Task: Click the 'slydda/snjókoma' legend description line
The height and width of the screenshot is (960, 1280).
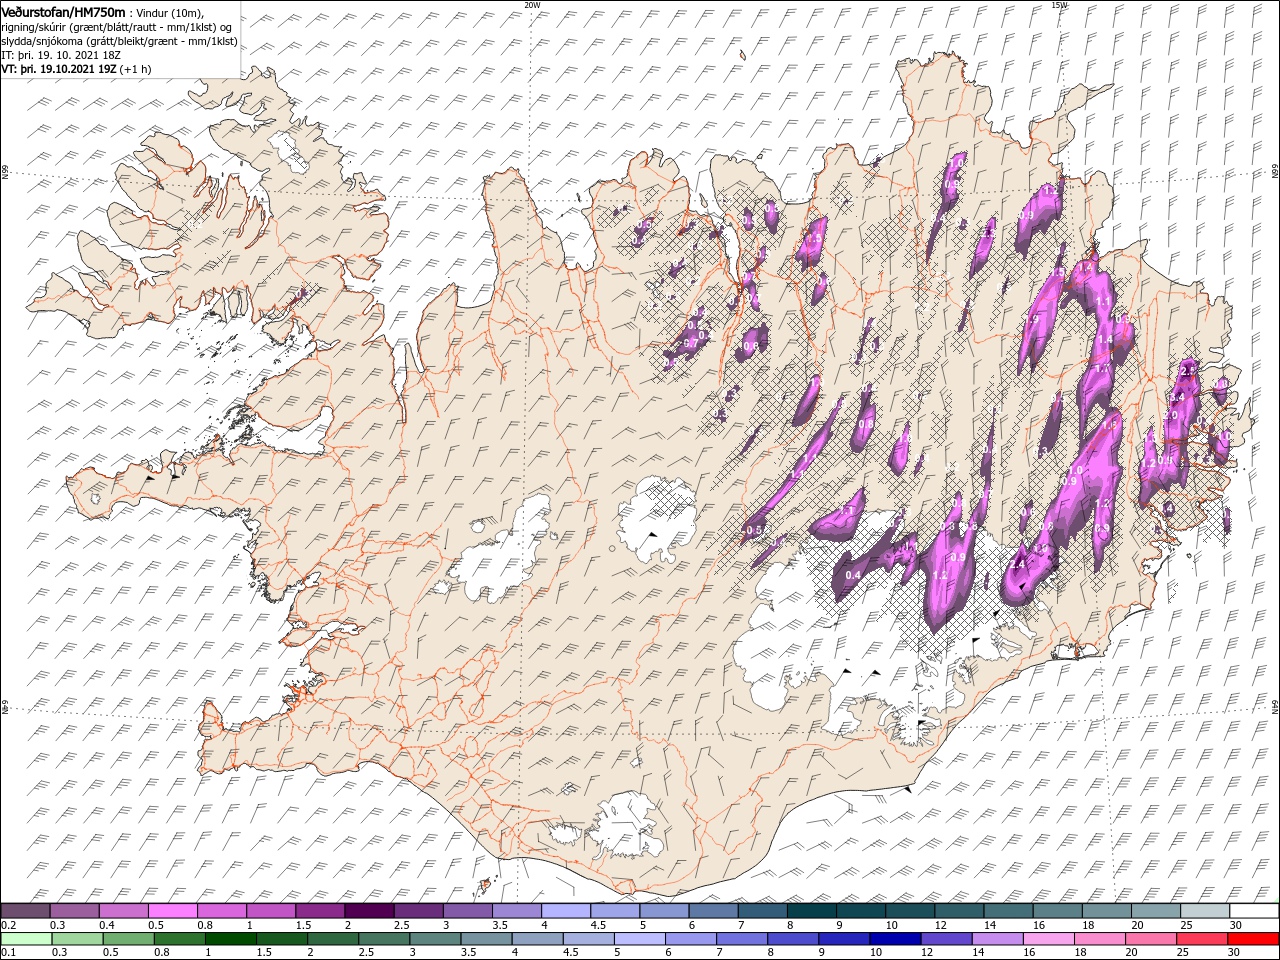Action: tap(119, 41)
